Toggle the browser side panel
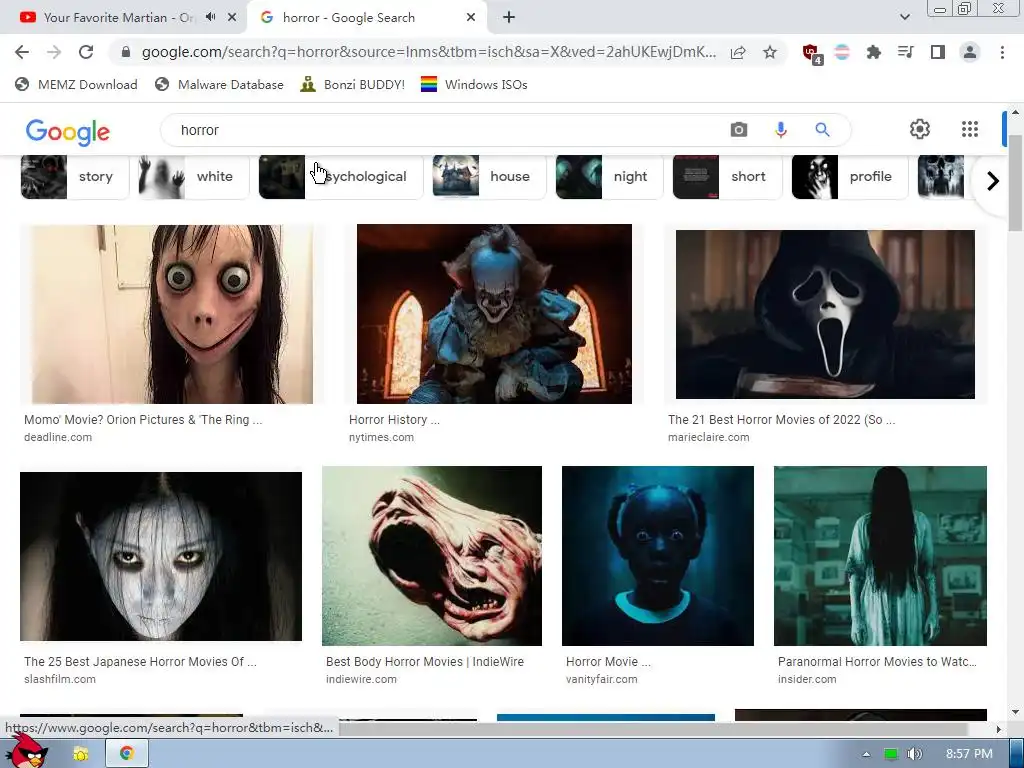The height and width of the screenshot is (768, 1024). (x=937, y=52)
